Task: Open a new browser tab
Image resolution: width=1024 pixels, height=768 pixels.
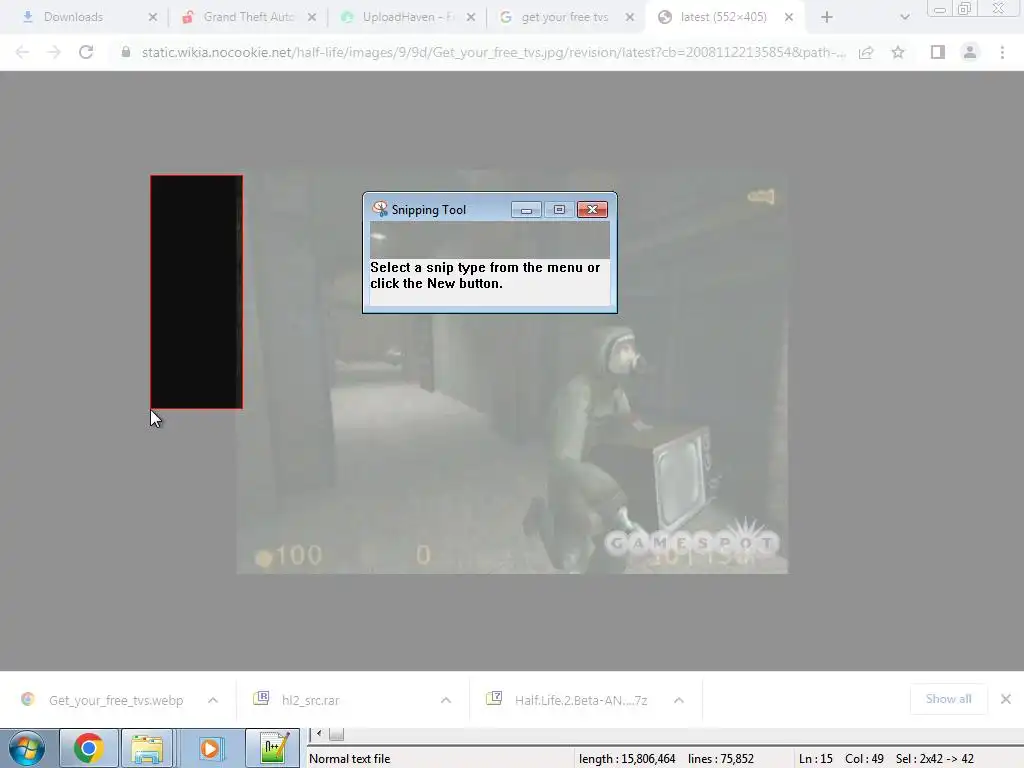Action: pyautogui.click(x=827, y=18)
